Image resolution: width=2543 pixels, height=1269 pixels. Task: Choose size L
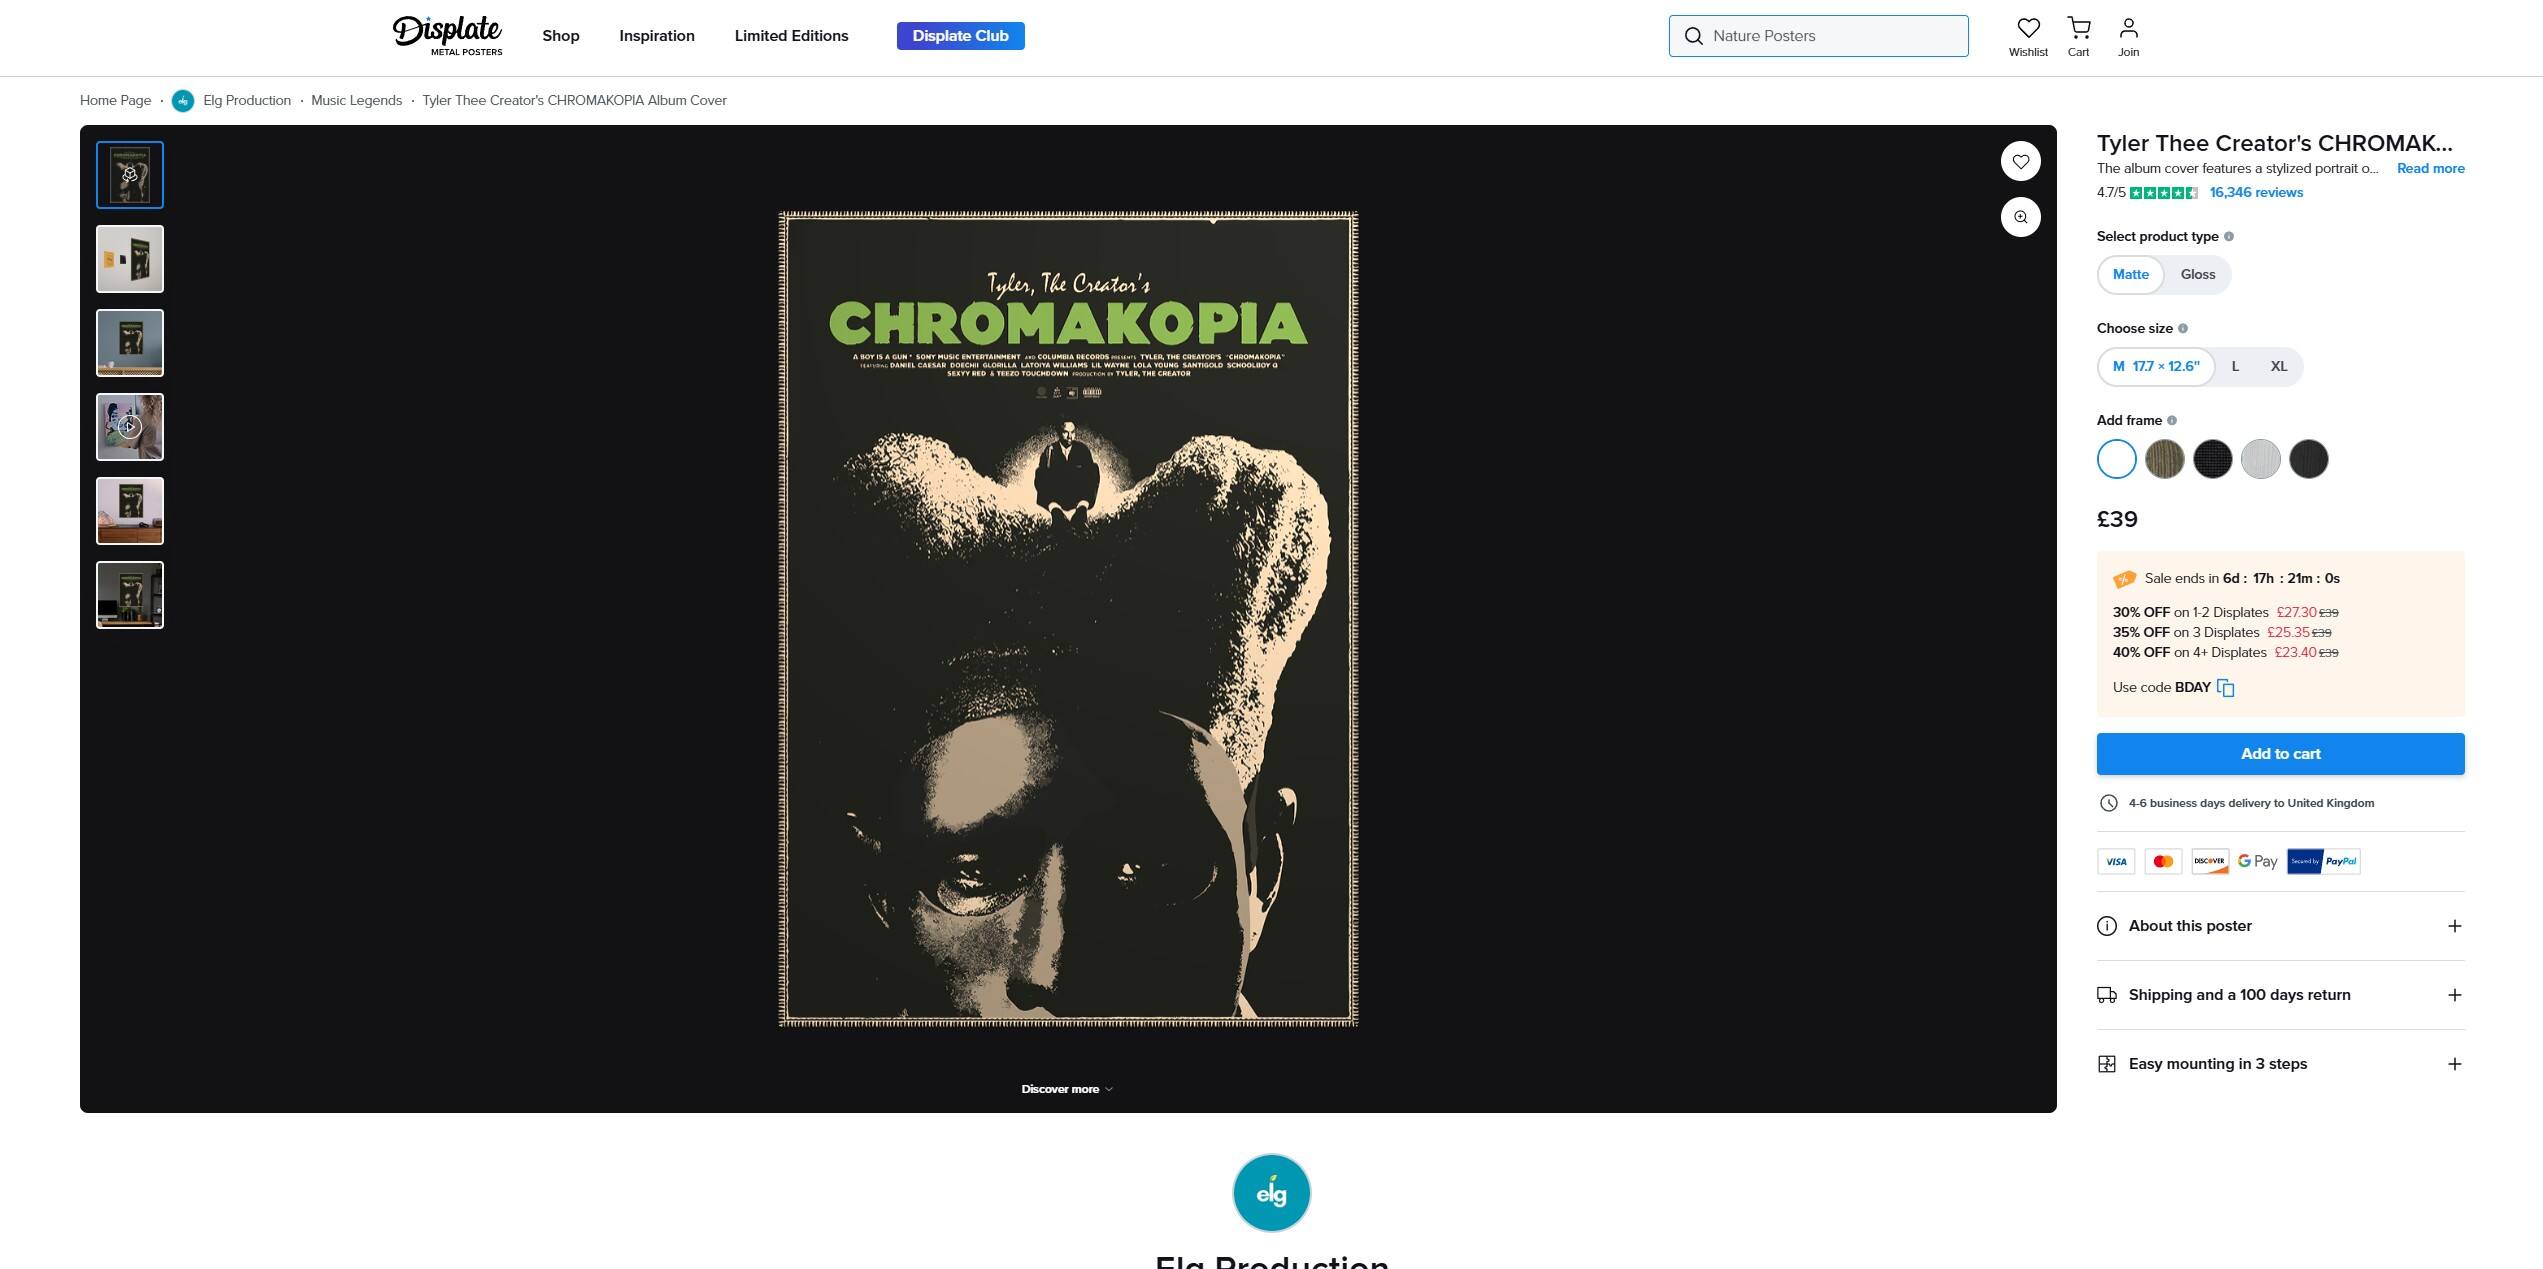[x=2234, y=367]
